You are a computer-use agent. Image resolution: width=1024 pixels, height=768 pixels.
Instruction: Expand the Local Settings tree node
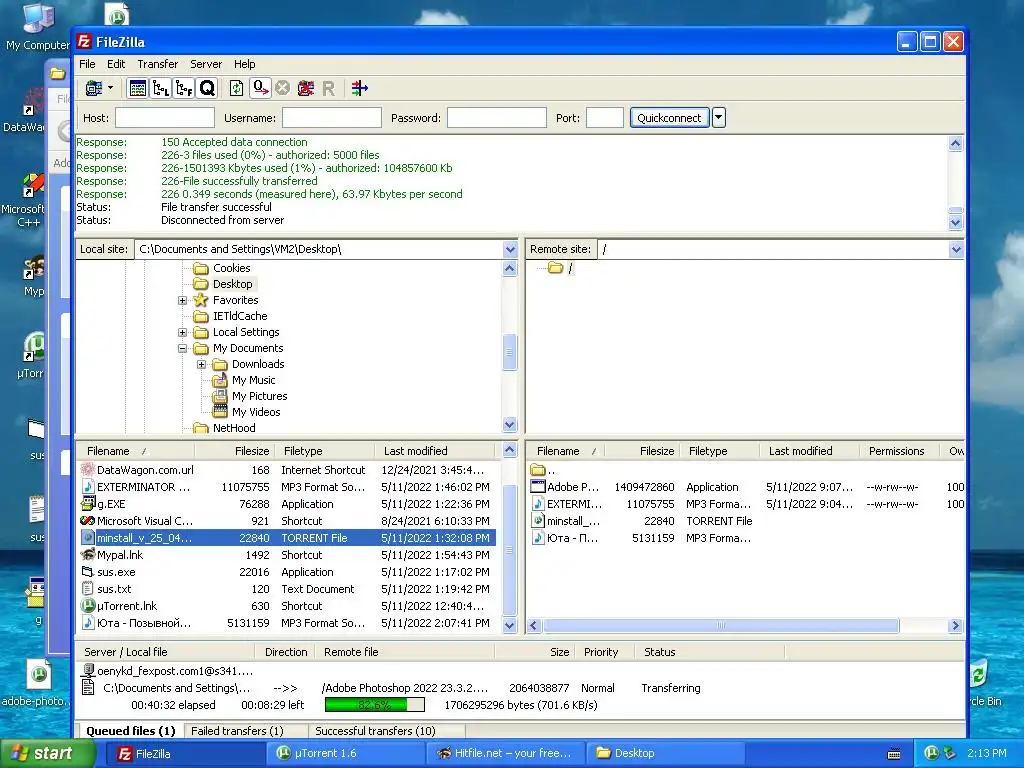183,332
